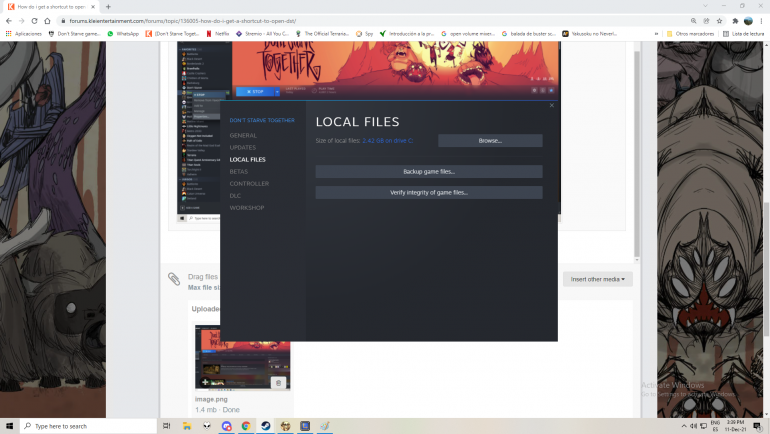Click the Browse... button

490,140
